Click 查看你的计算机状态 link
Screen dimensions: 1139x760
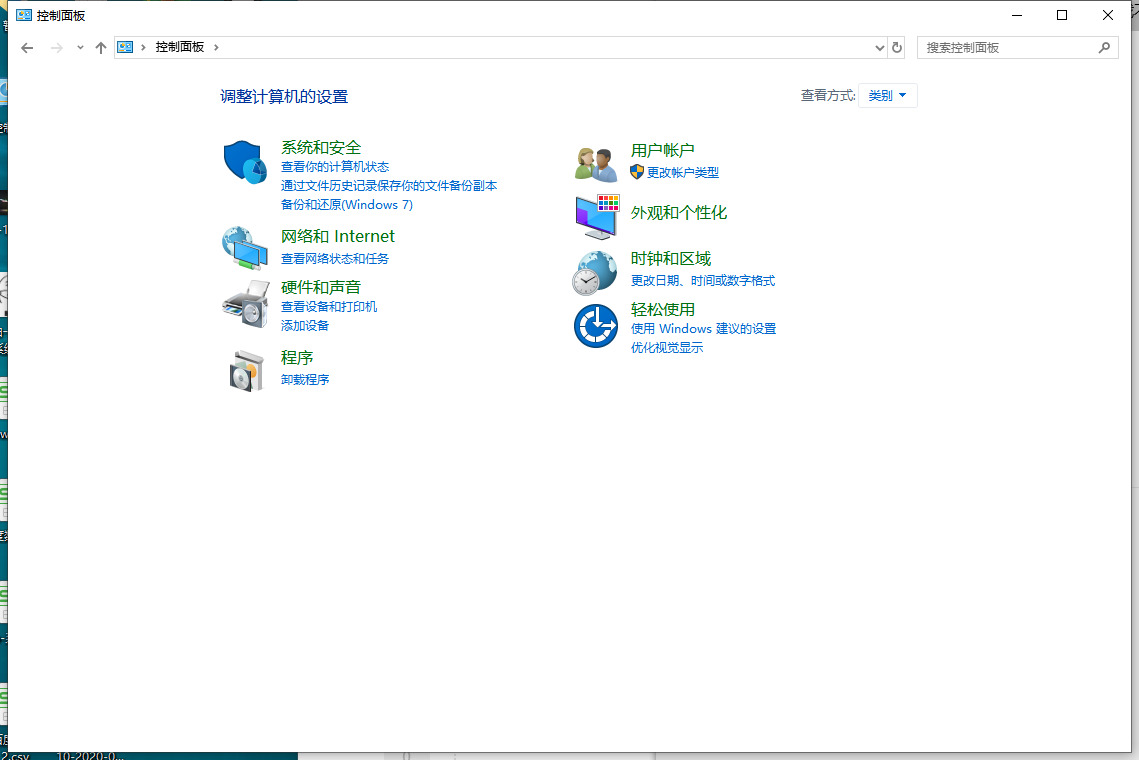coord(335,167)
